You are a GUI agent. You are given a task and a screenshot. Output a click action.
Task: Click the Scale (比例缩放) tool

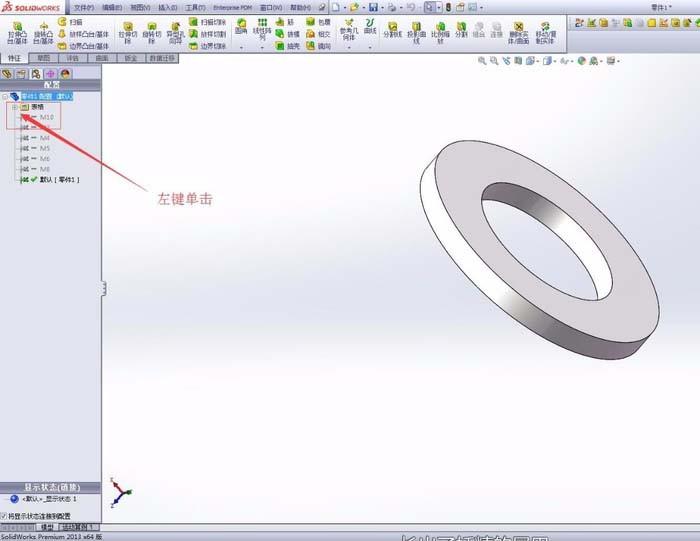(440, 33)
